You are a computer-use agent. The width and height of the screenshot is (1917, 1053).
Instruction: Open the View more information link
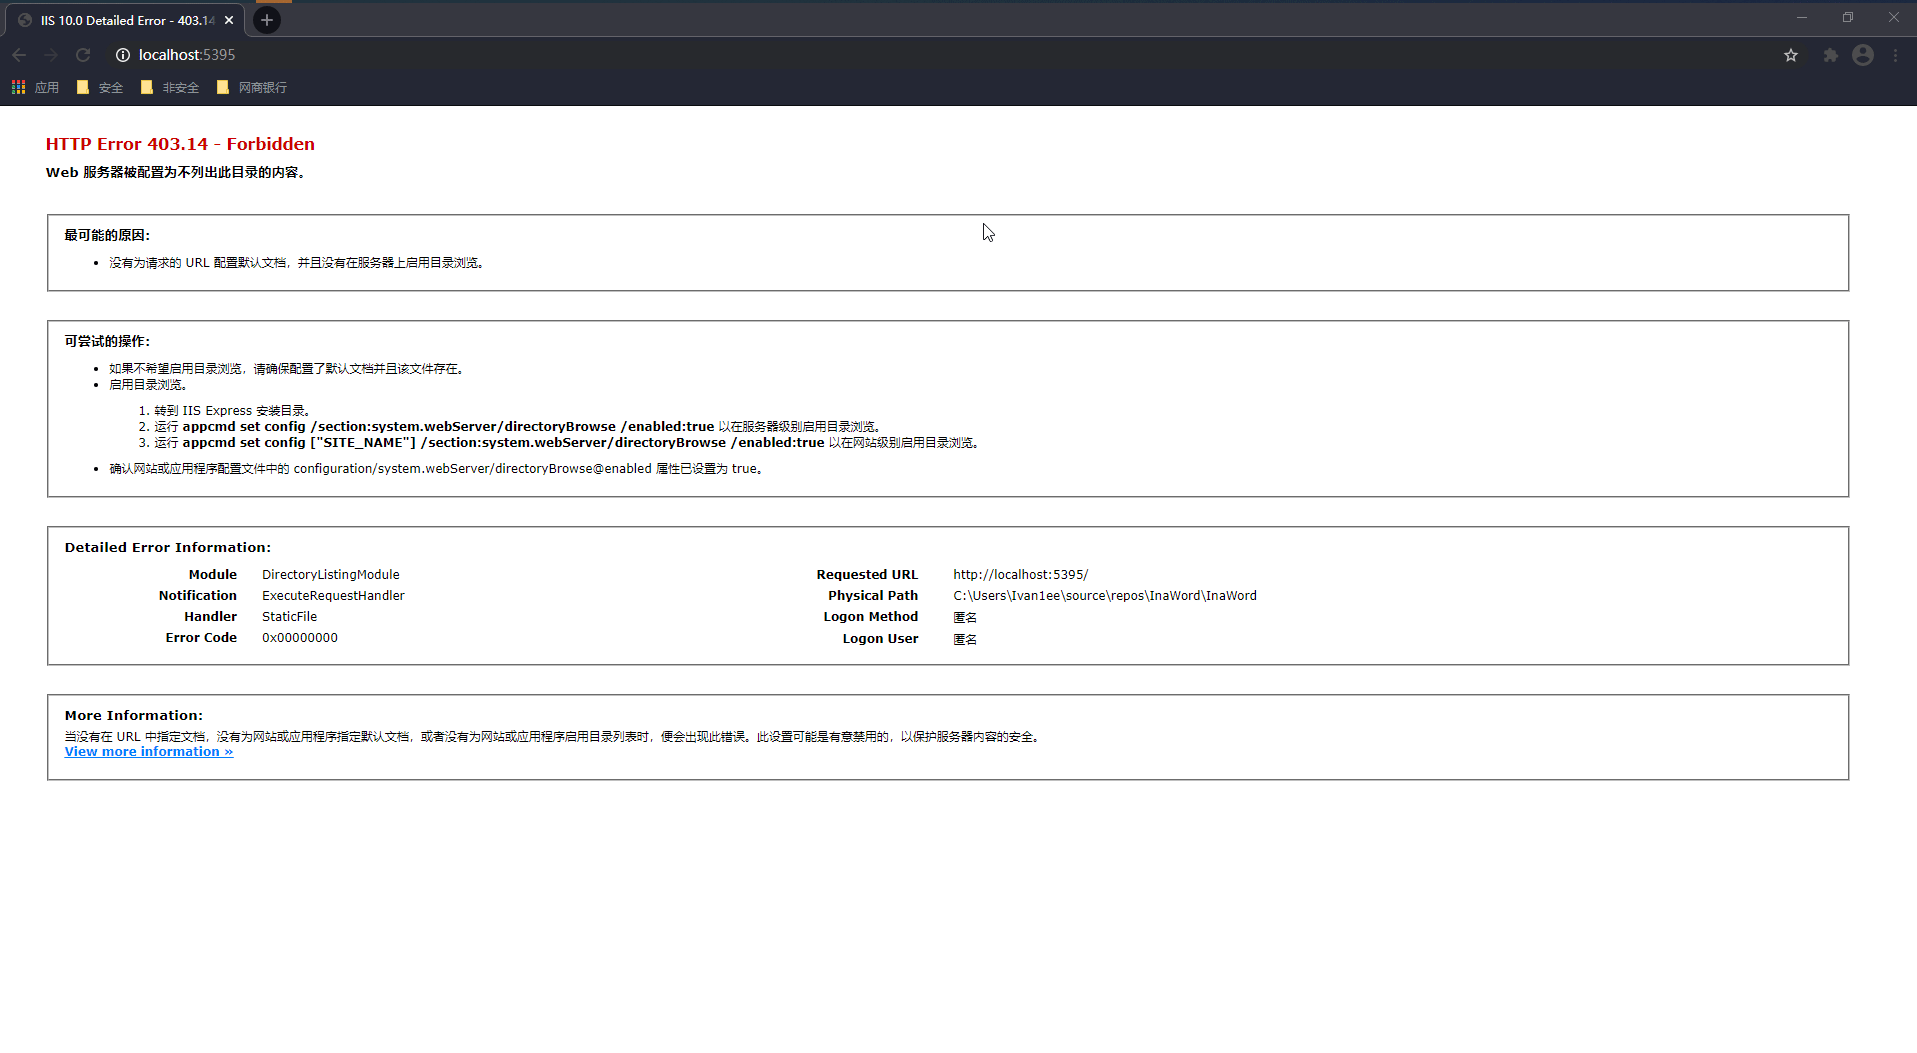tap(149, 752)
